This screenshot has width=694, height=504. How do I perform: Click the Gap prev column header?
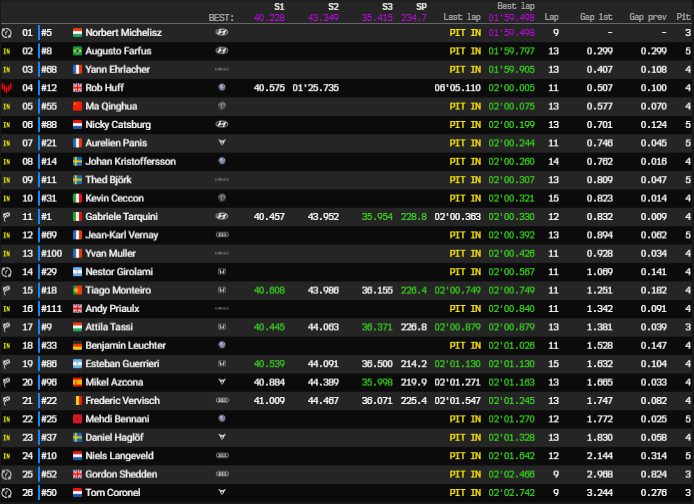point(648,17)
